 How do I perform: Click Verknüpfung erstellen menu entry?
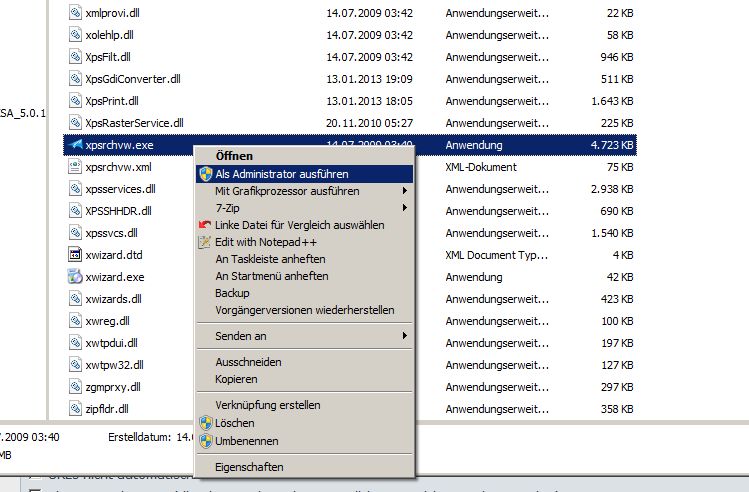(x=267, y=405)
